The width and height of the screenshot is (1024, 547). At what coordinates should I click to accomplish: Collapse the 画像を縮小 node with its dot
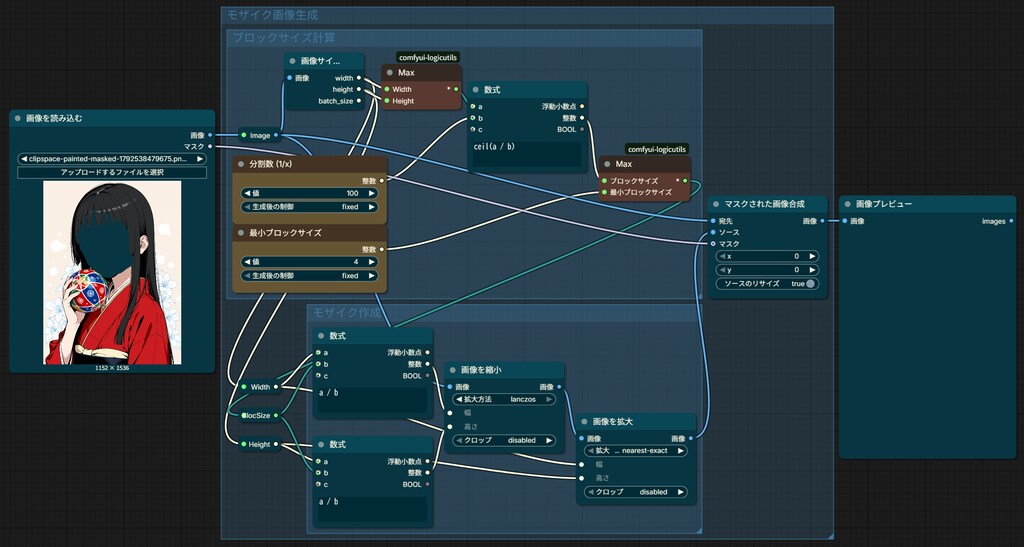point(453,370)
